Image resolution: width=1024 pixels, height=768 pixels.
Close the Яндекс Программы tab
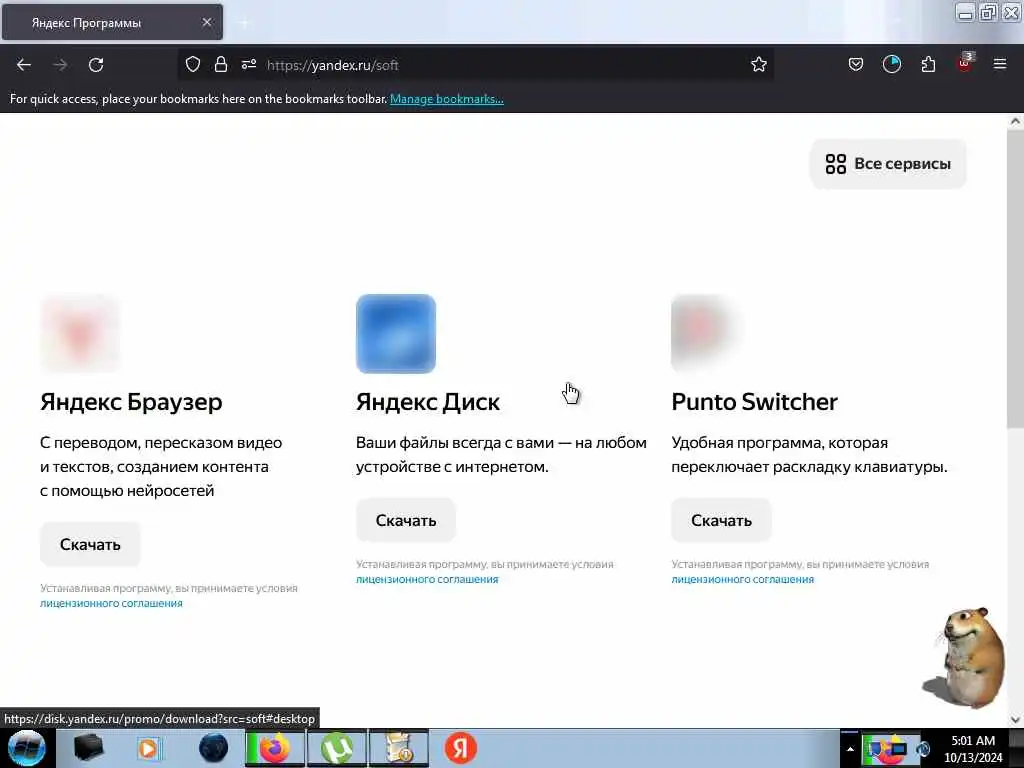[206, 22]
